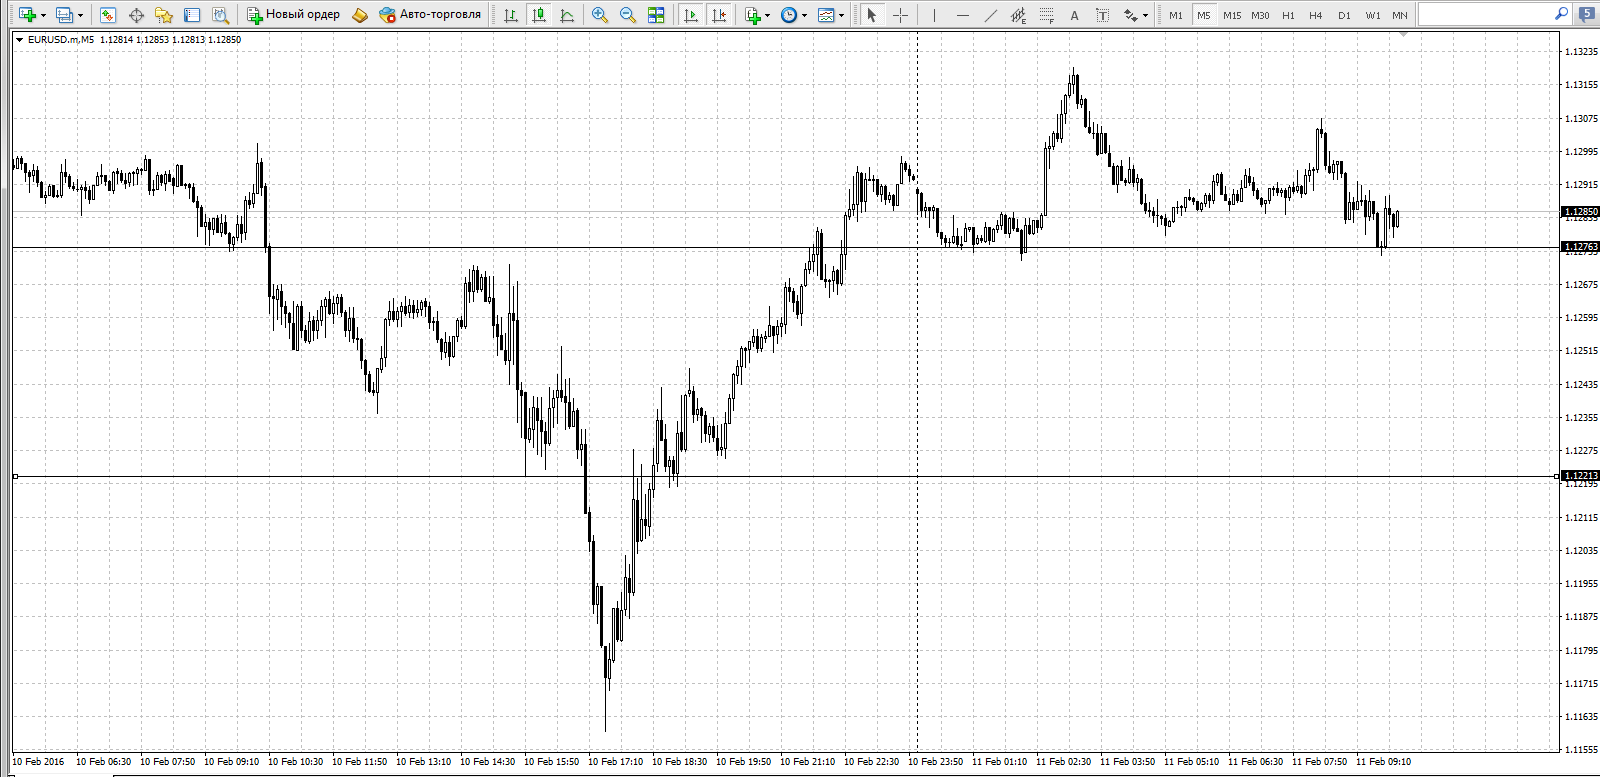Open the triangle menu beside EURUSD.m,M5

(19, 40)
